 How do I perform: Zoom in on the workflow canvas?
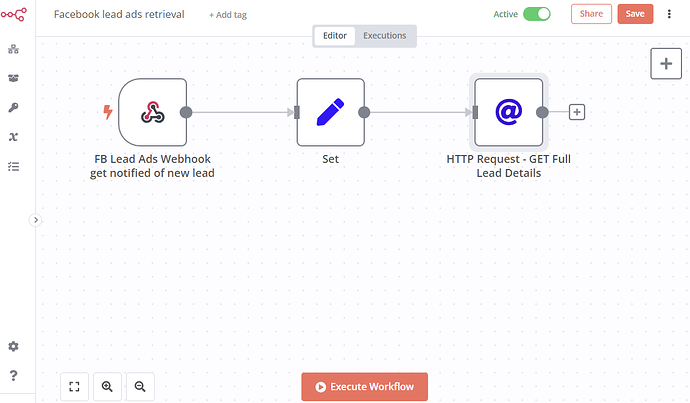[x=107, y=386]
